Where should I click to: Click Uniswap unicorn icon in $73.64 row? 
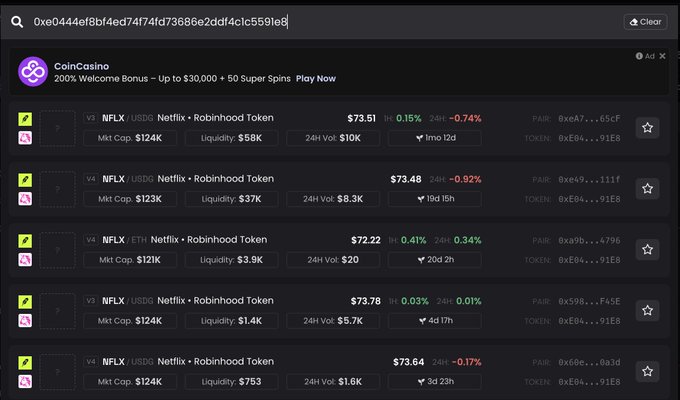[25, 382]
